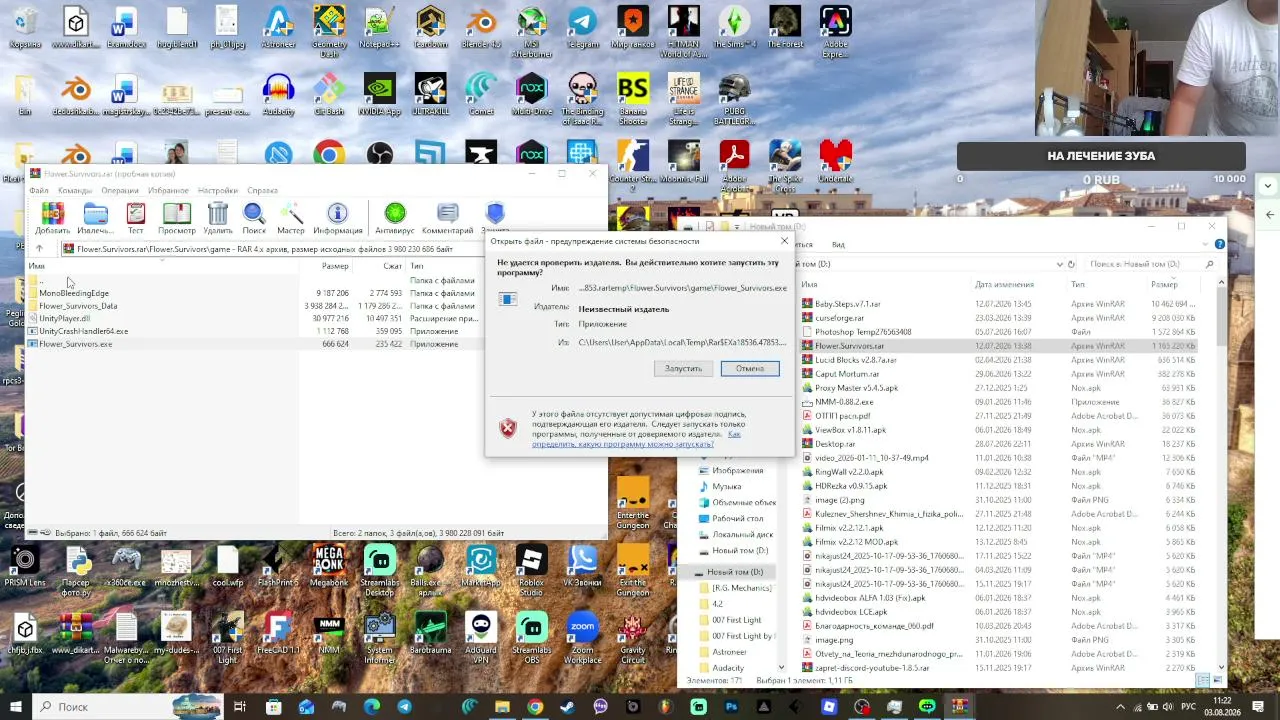Click the Поиск (Find) magnifier icon in WinRAR
This screenshot has width=1280, height=720.
pos(254,219)
